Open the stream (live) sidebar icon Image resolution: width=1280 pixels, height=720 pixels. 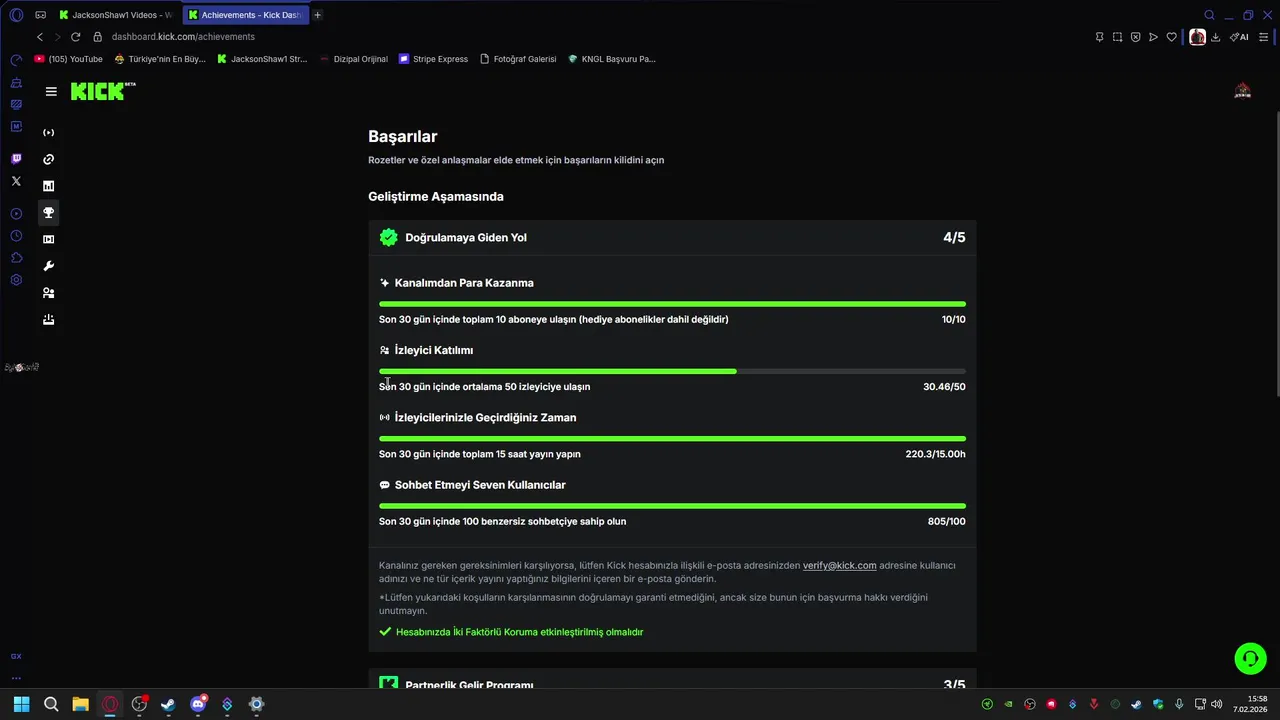[48, 133]
